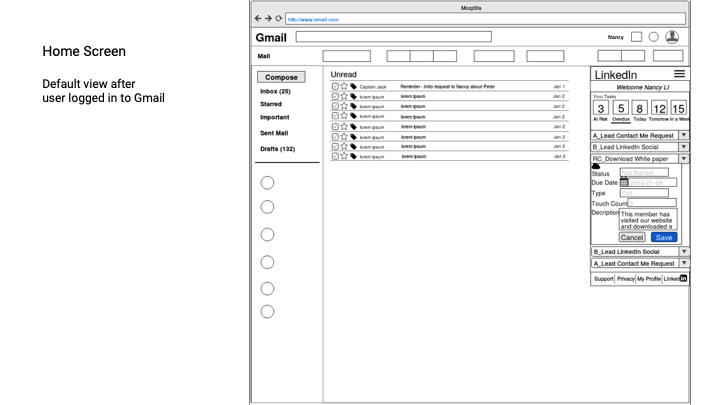The height and width of the screenshot is (405, 720).
Task: Click the user profile avatar icon
Action: 672,37
